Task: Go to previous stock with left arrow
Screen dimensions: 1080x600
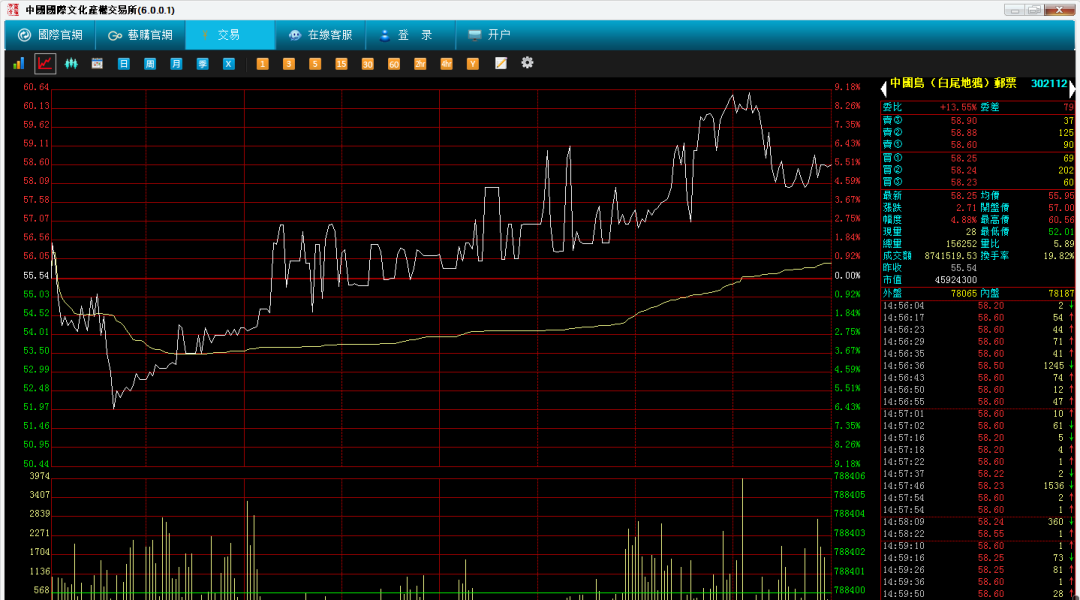Action: point(884,88)
